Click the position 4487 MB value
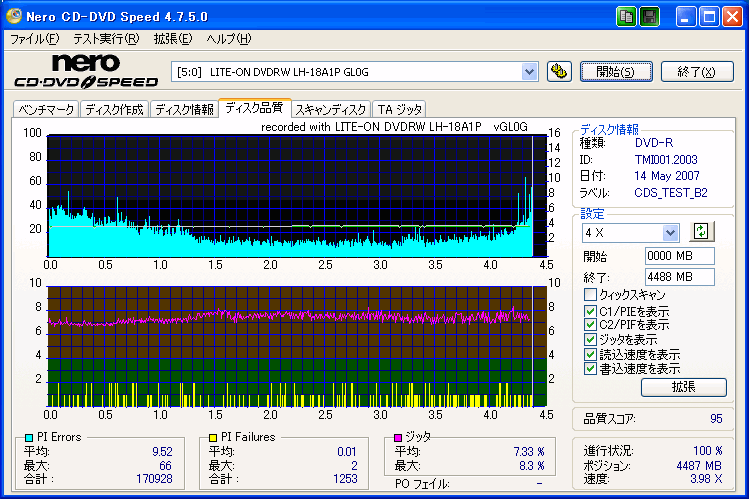The image size is (749, 499). [x=699, y=466]
